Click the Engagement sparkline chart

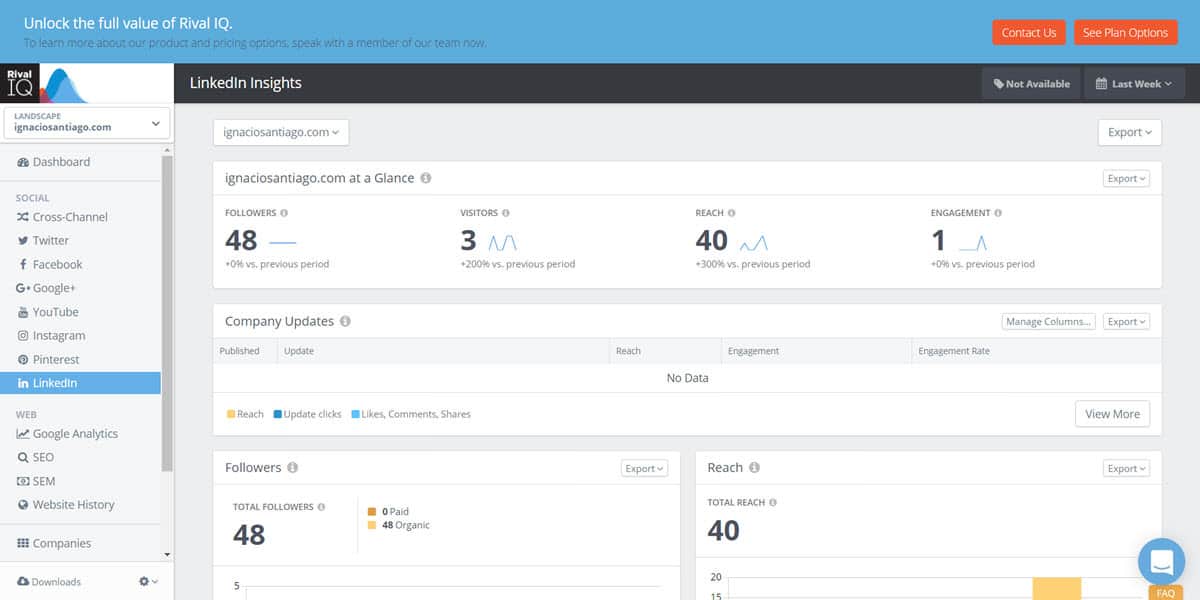pyautogui.click(x=973, y=242)
